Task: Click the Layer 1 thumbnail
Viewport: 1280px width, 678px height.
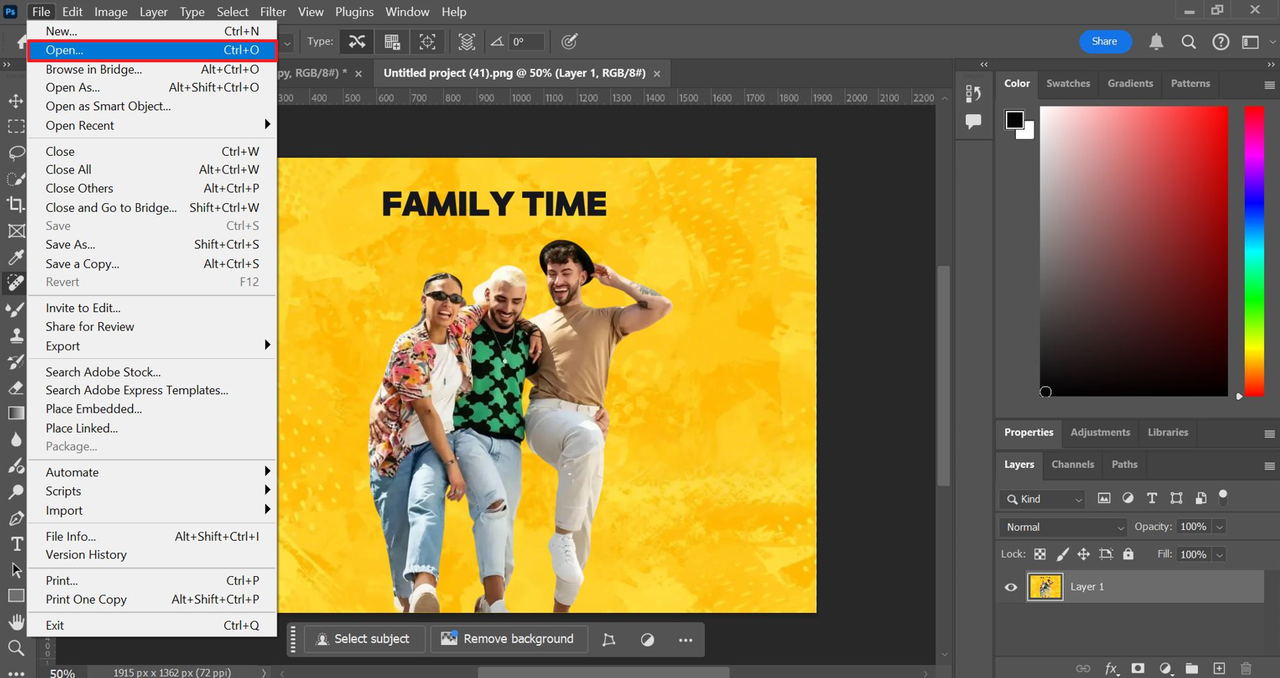Action: [1045, 587]
